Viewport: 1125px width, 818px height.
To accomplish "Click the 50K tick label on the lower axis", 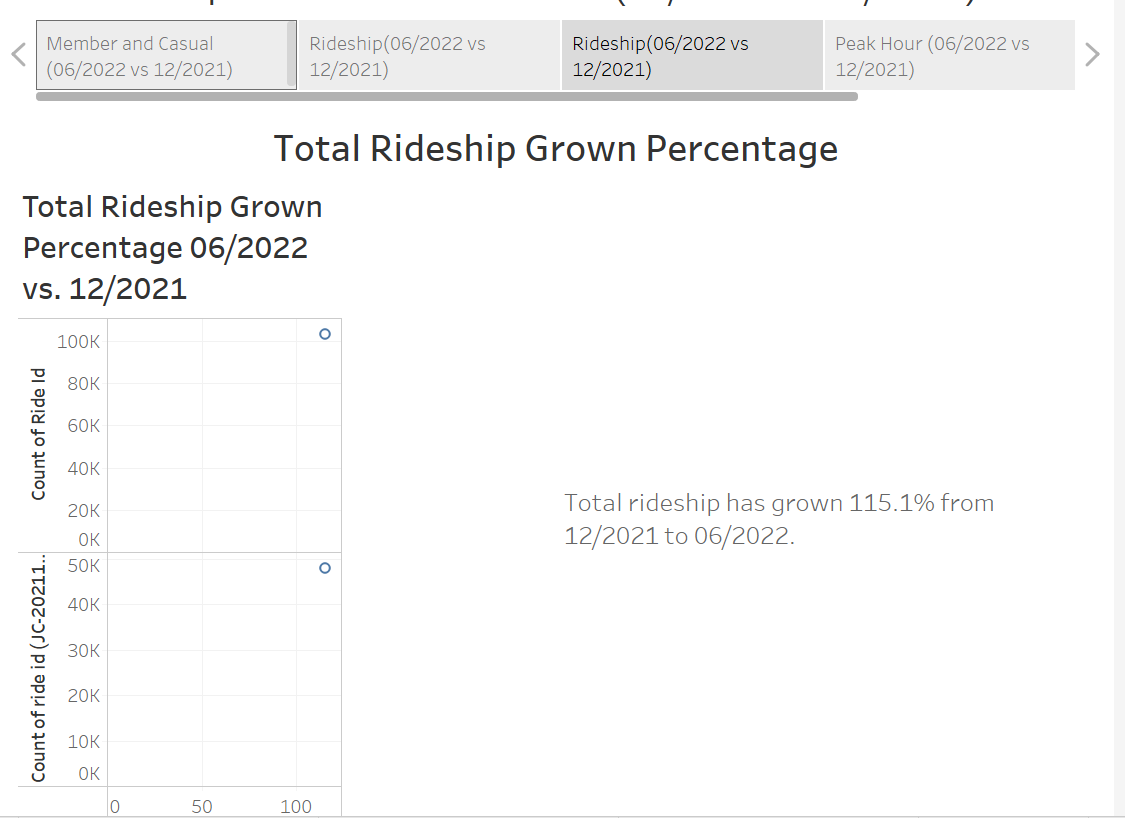I will pos(85,565).
